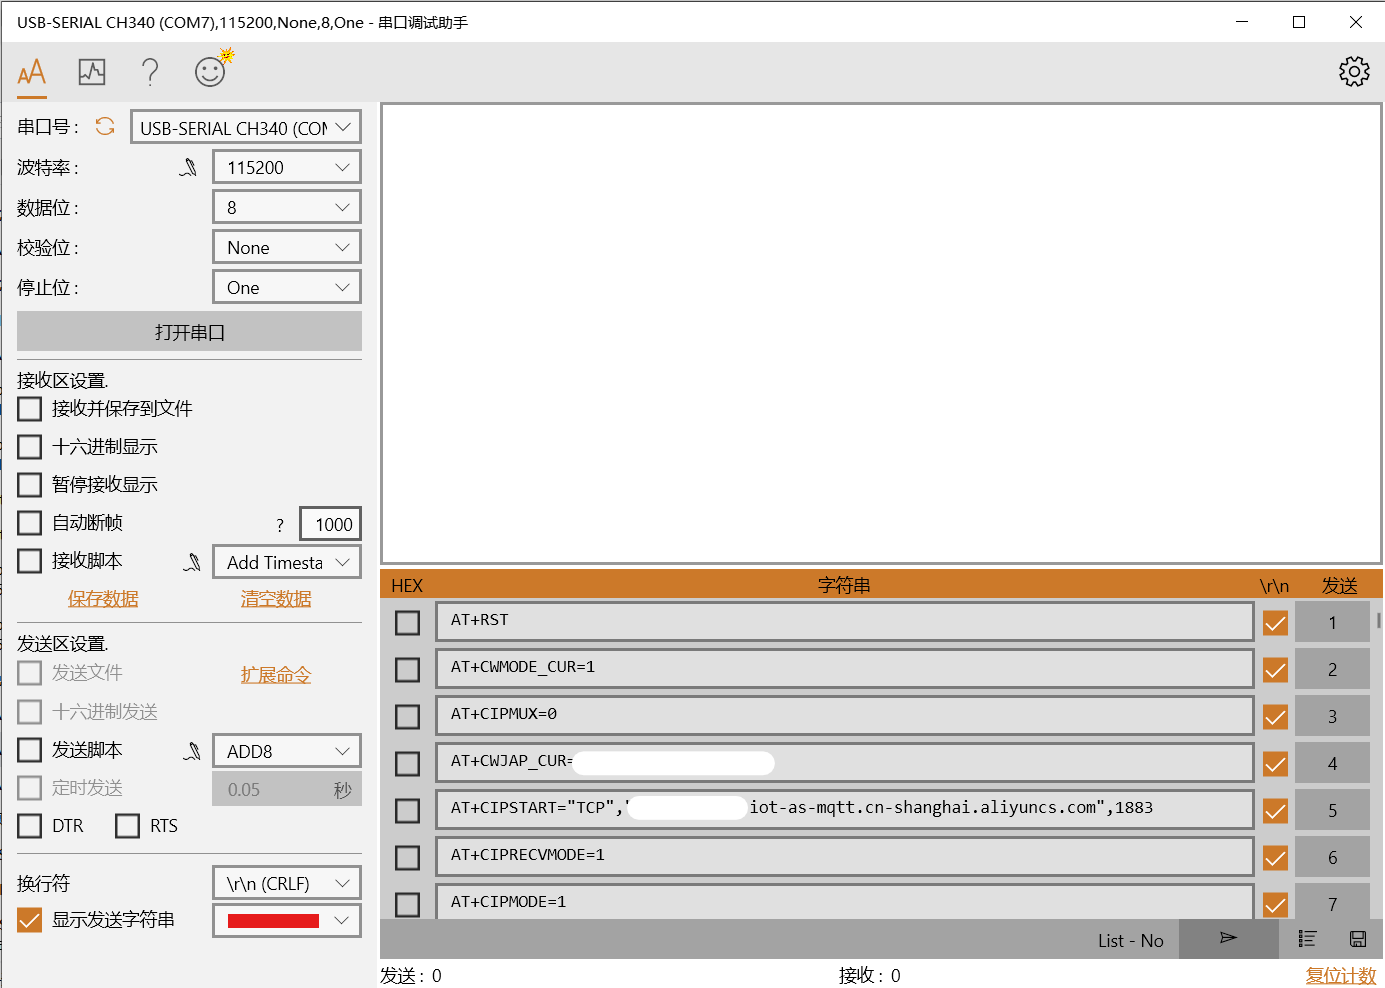The height and width of the screenshot is (988, 1385).
Task: Click the AT+CIPMUX=0 command field
Action: coord(845,715)
